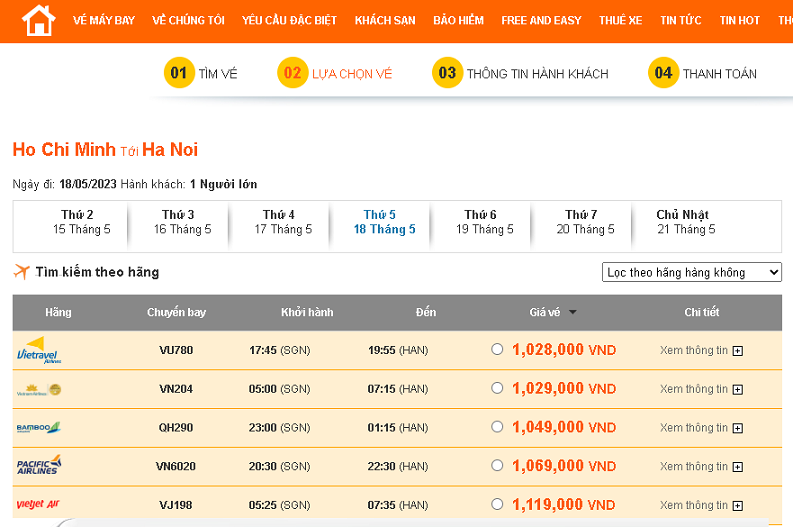Viewport: 793px width, 527px height.
Task: Click Xem thông tin for VN6020
Action: click(693, 466)
